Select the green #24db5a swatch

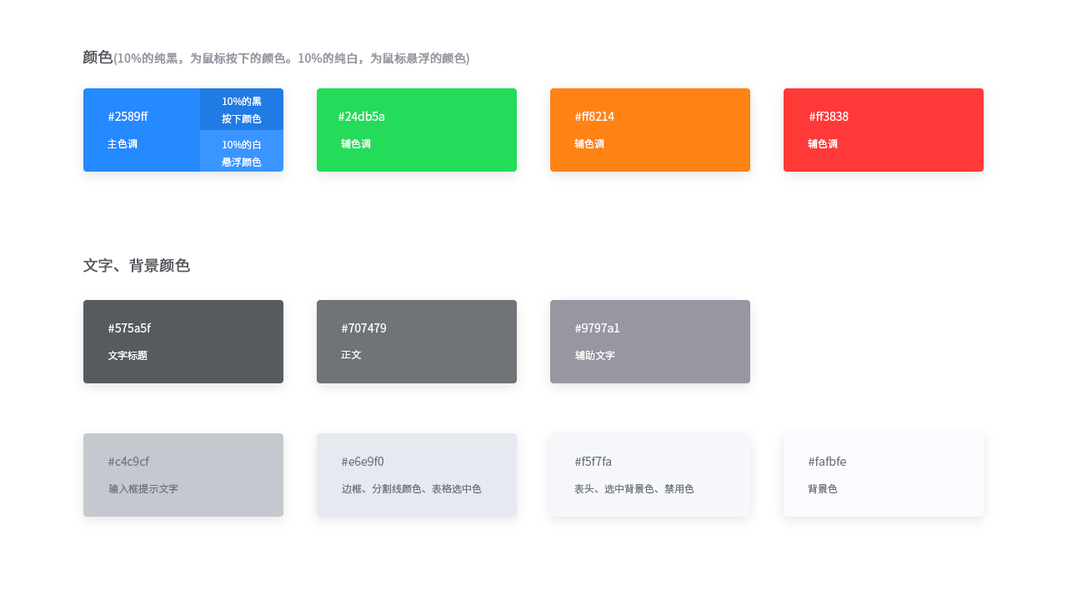coord(416,130)
